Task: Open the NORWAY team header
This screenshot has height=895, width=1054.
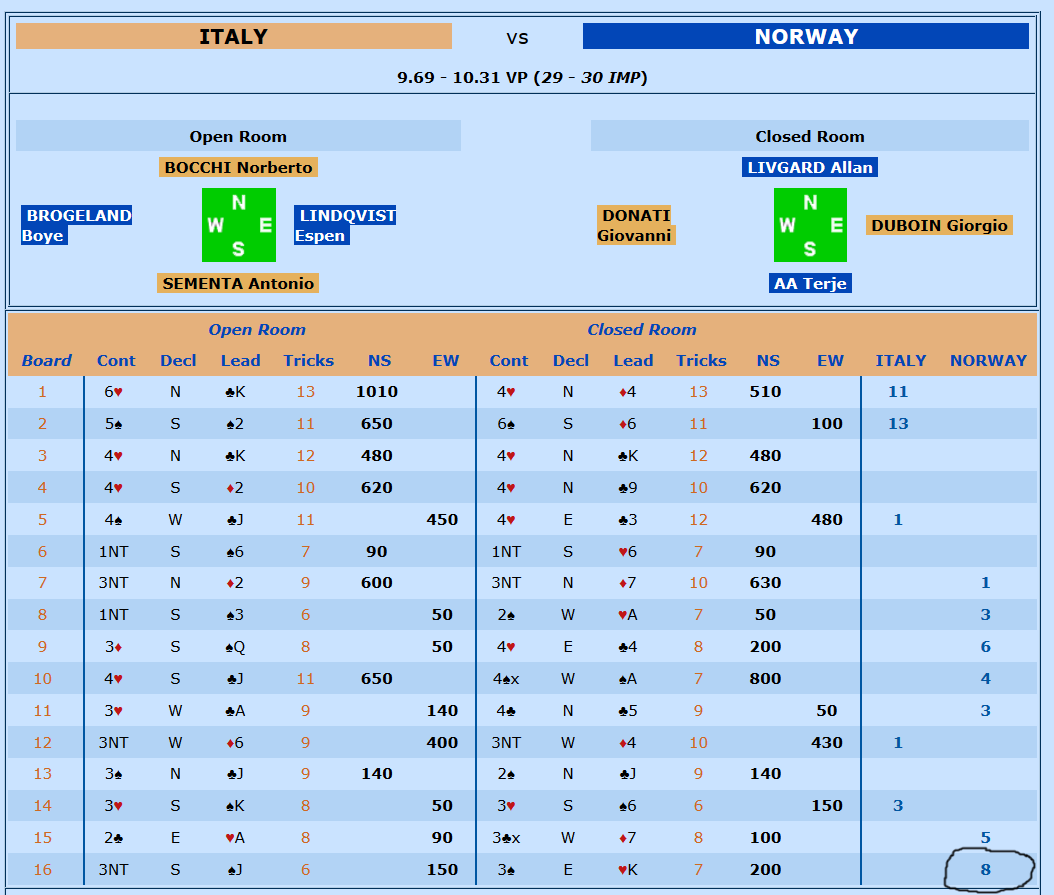Action: [x=805, y=37]
